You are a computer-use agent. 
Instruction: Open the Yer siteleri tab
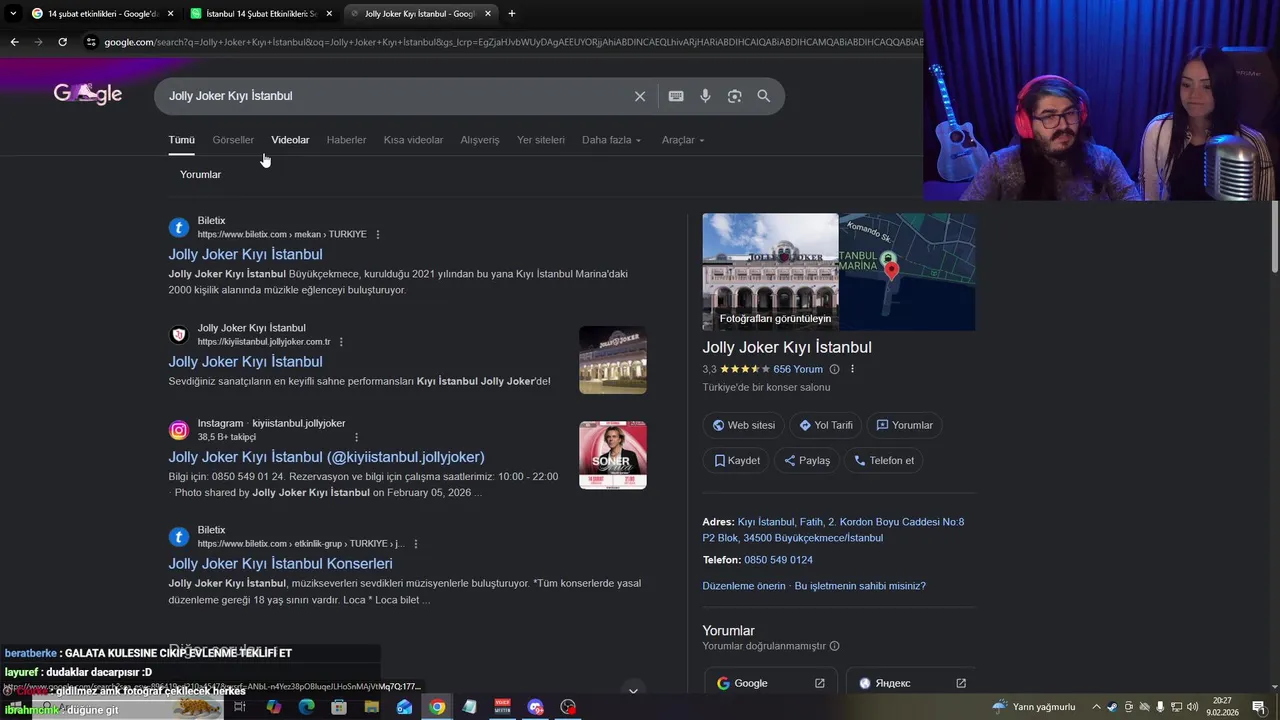541,140
